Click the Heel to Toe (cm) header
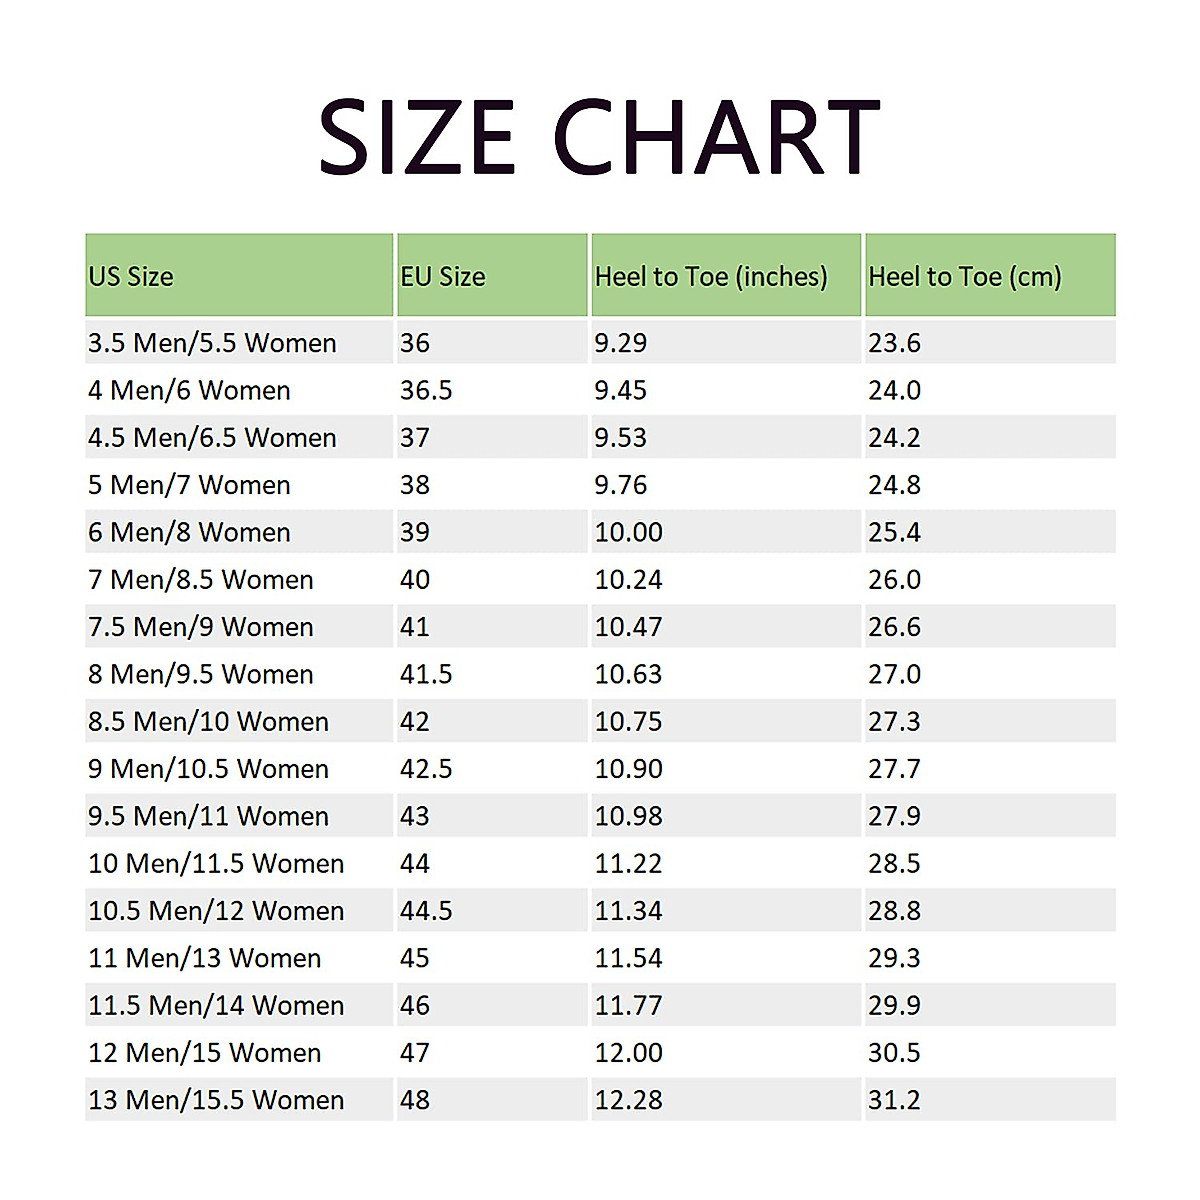Image resolution: width=1200 pixels, height=1200 pixels. [x=964, y=277]
